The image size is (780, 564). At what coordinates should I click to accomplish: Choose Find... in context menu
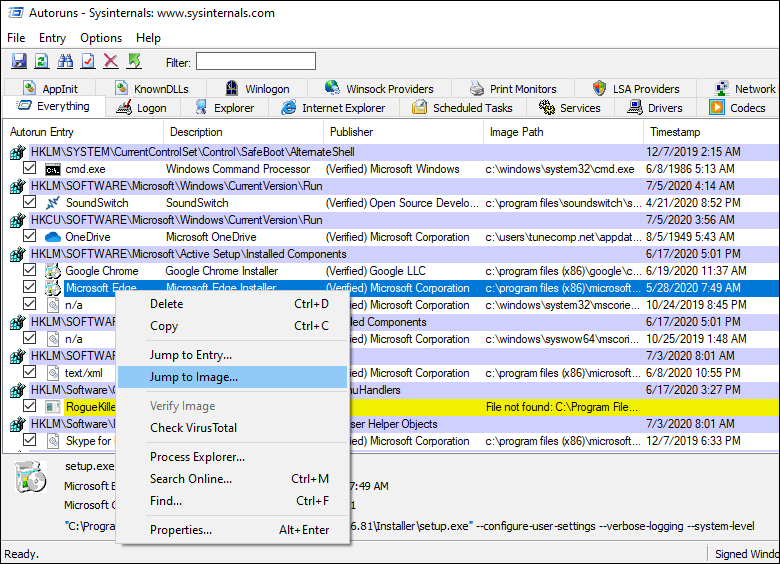(233, 500)
